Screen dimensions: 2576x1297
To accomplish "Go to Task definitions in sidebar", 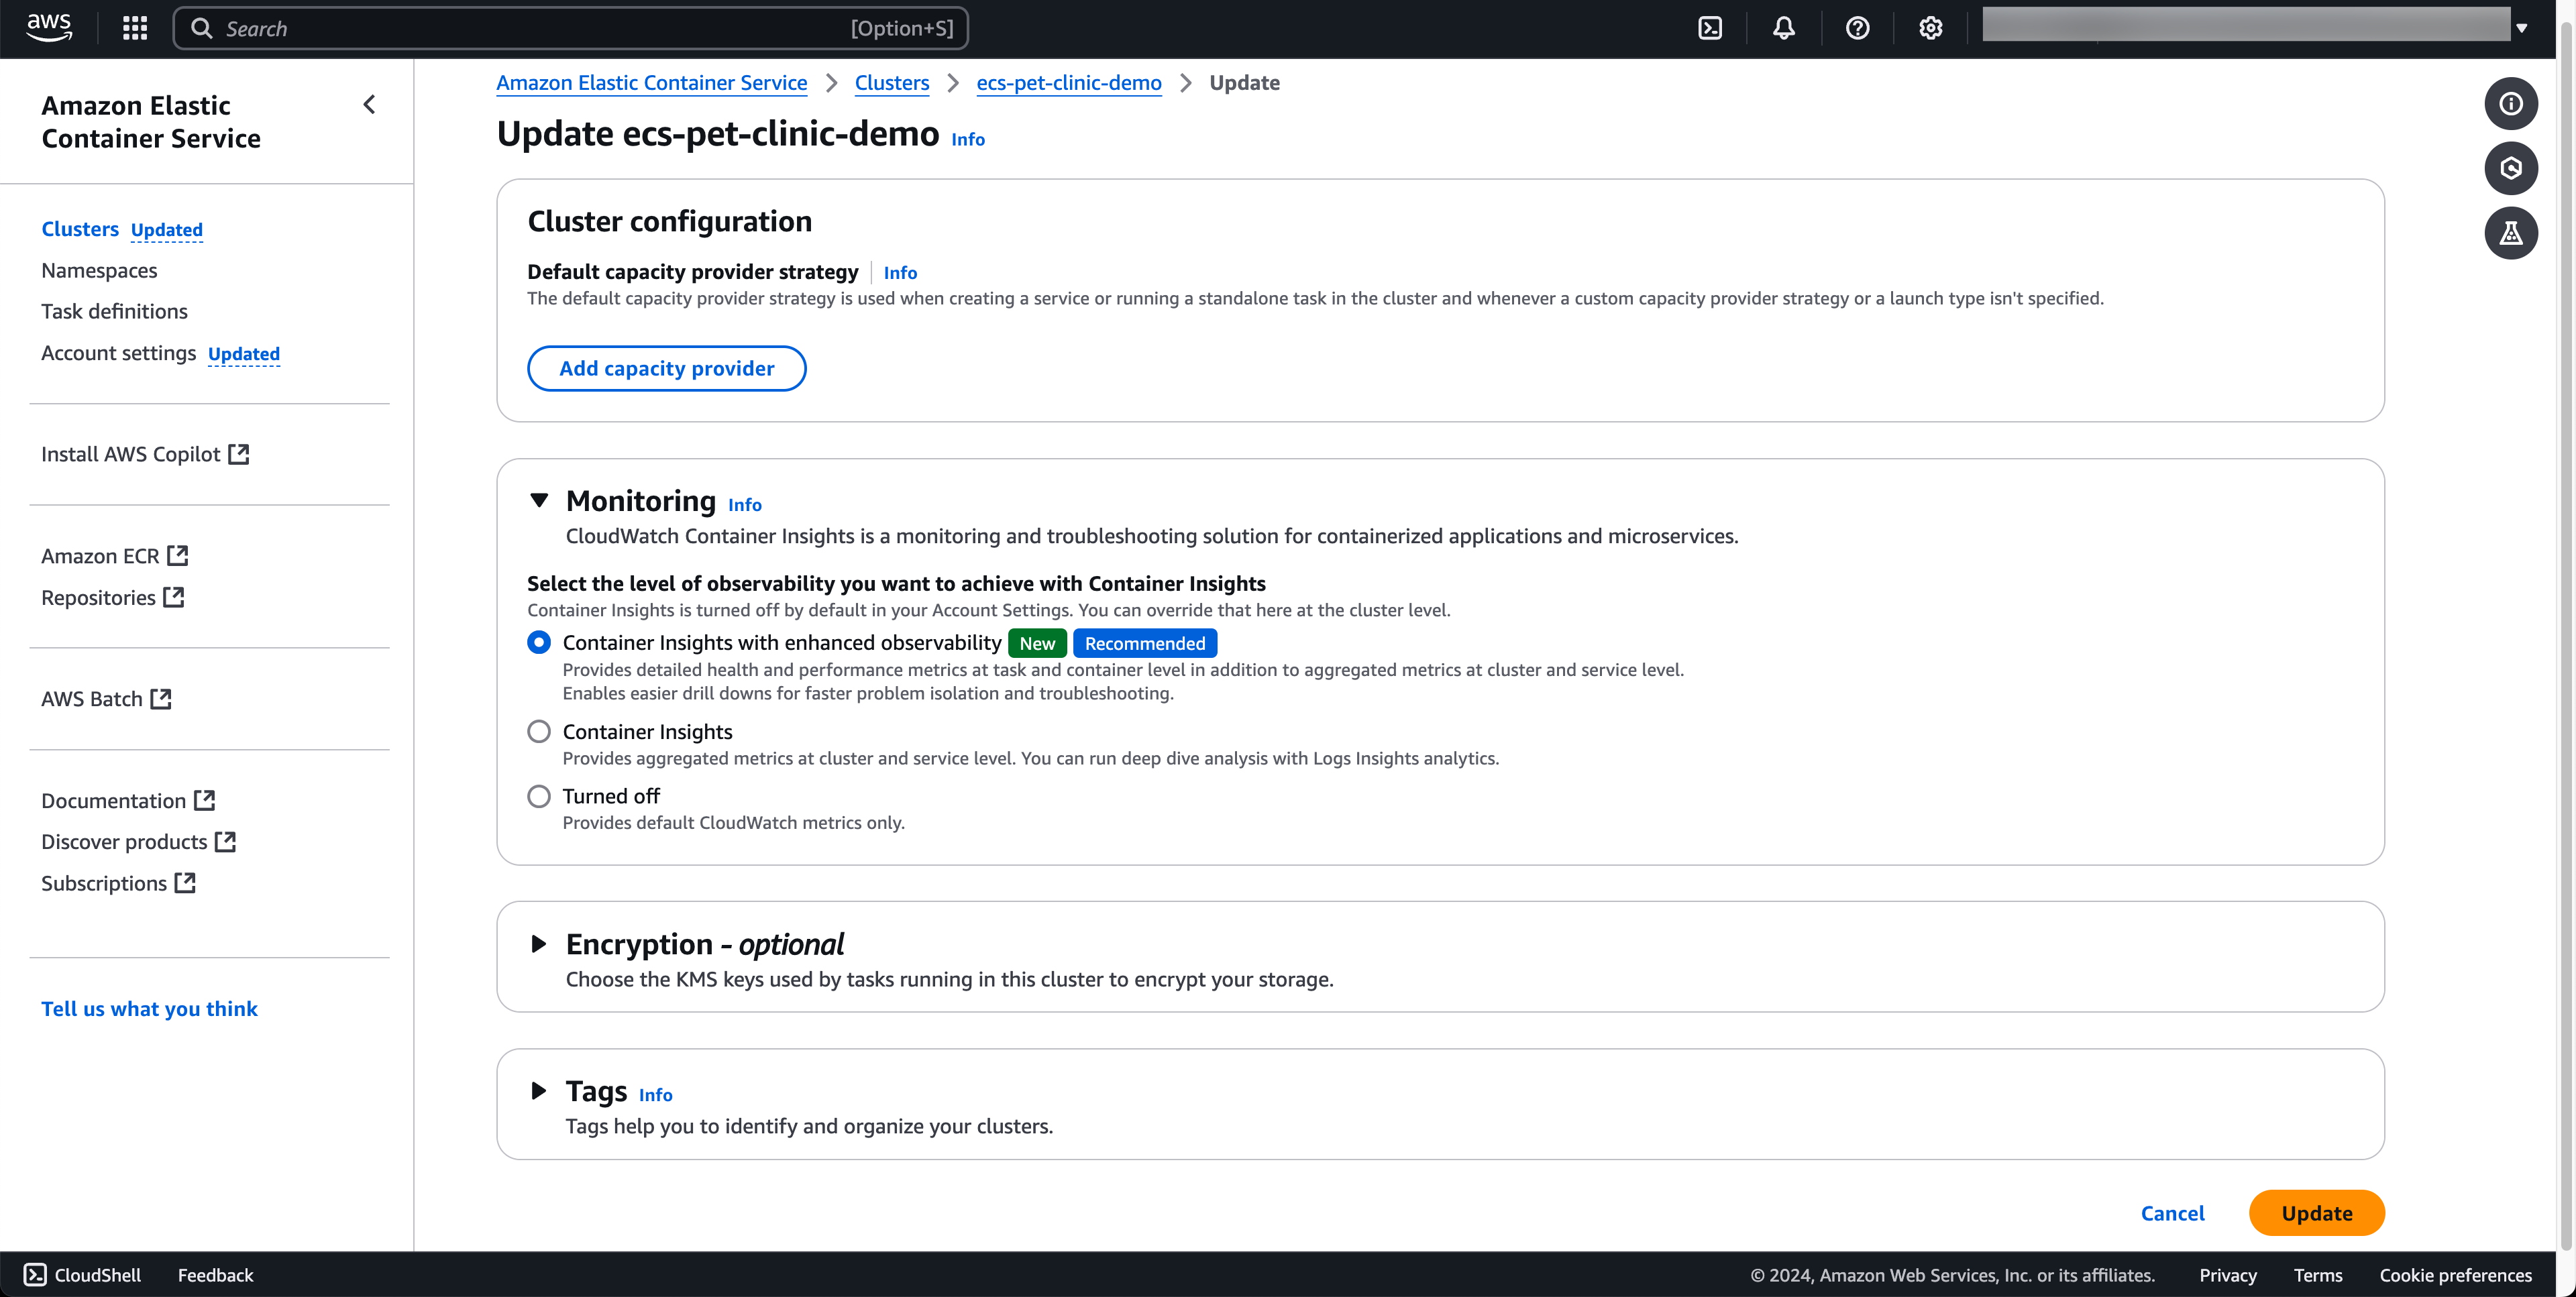I will (114, 311).
